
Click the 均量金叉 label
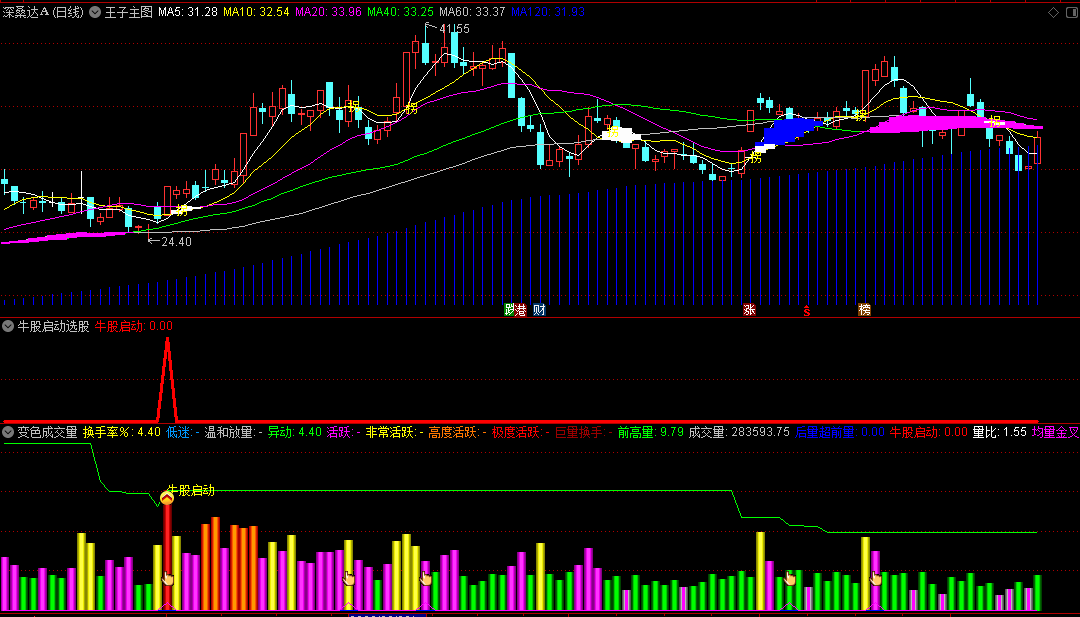click(x=1056, y=432)
